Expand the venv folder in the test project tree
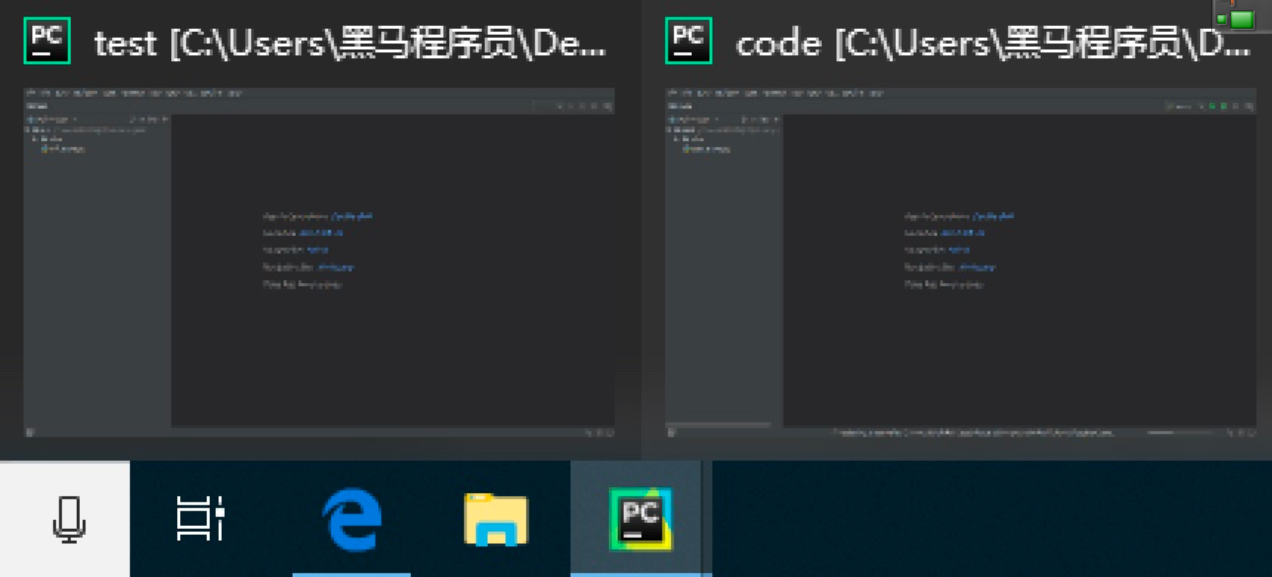1272x577 pixels. coord(33,141)
